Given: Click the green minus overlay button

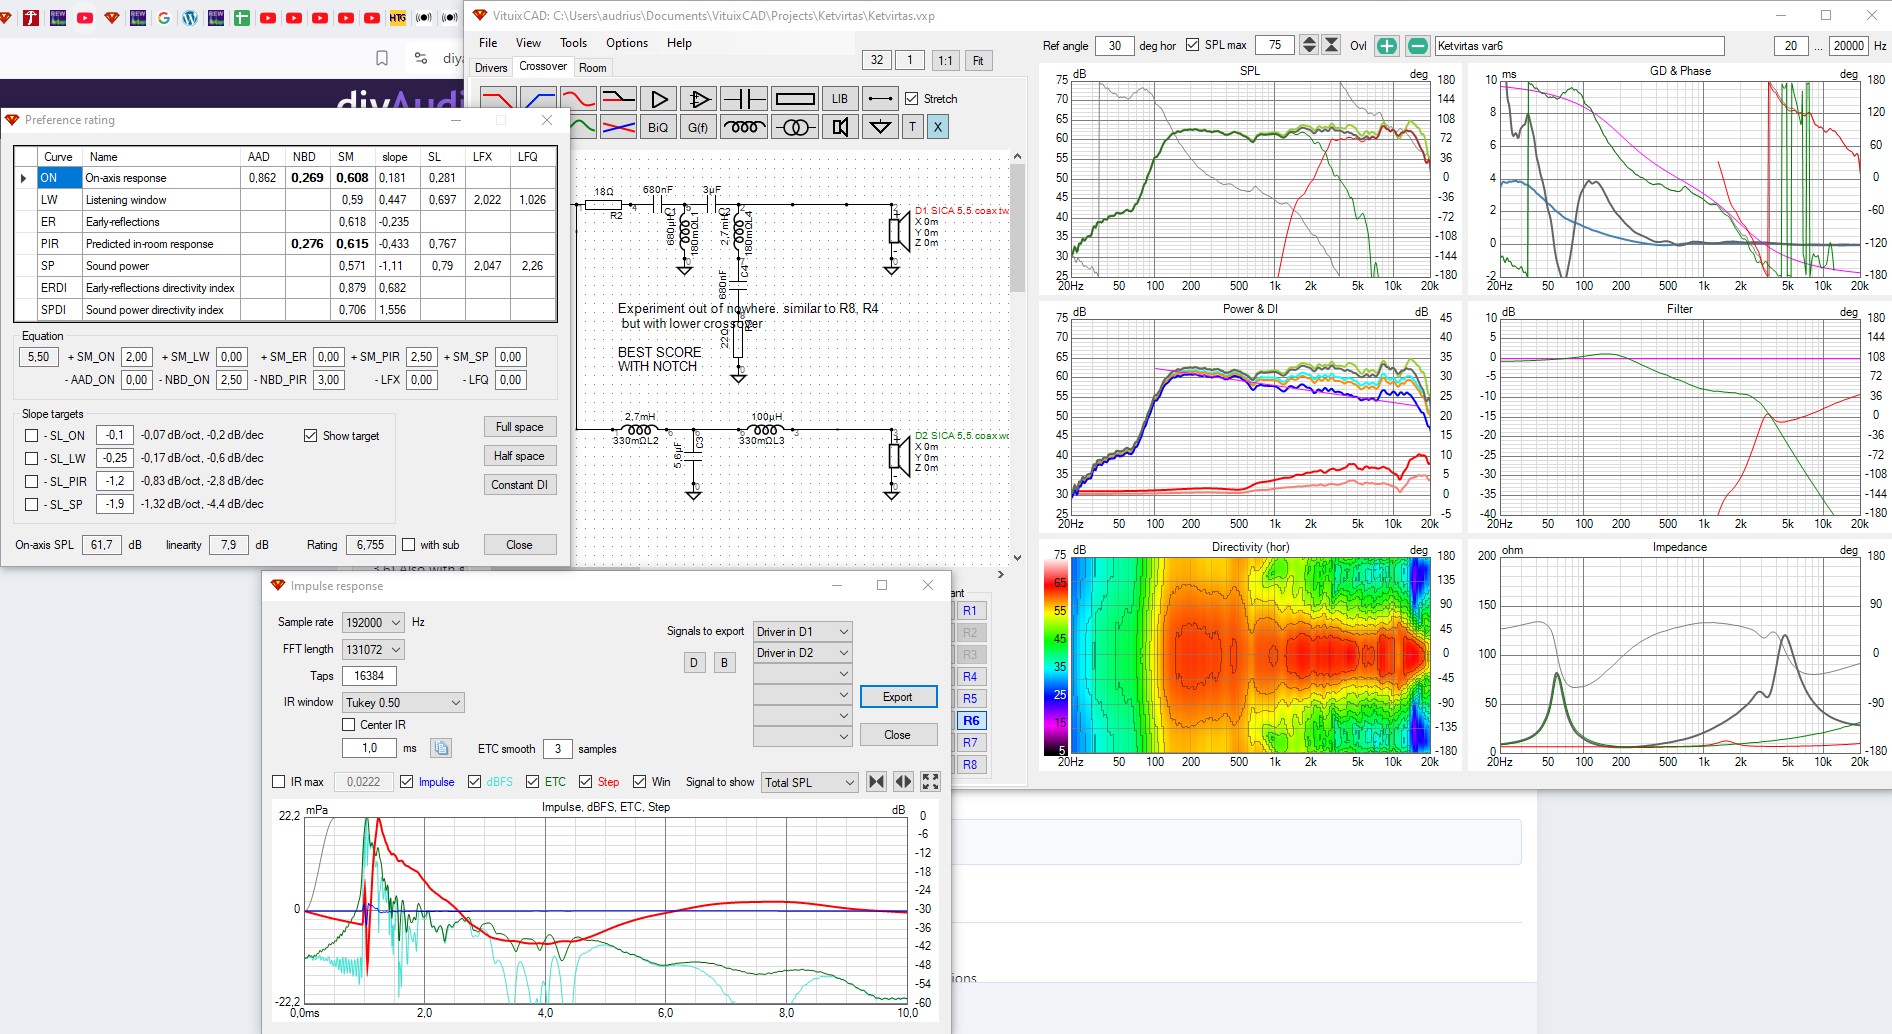Looking at the screenshot, I should click(x=1418, y=46).
